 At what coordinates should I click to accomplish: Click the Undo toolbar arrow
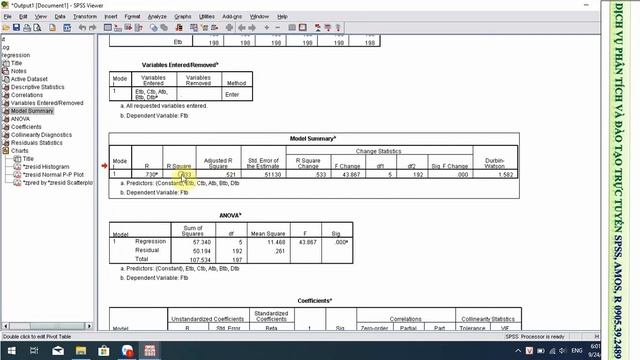(x=82, y=28)
